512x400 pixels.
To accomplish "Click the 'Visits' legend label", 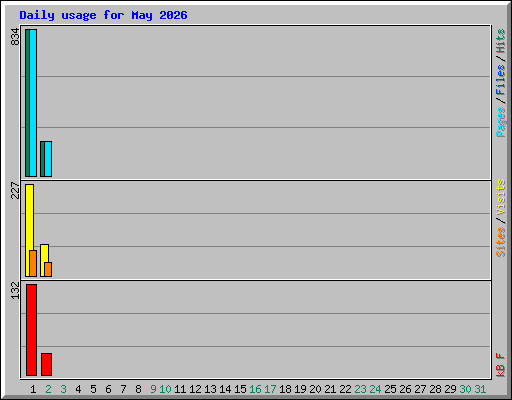I will (x=500, y=197).
